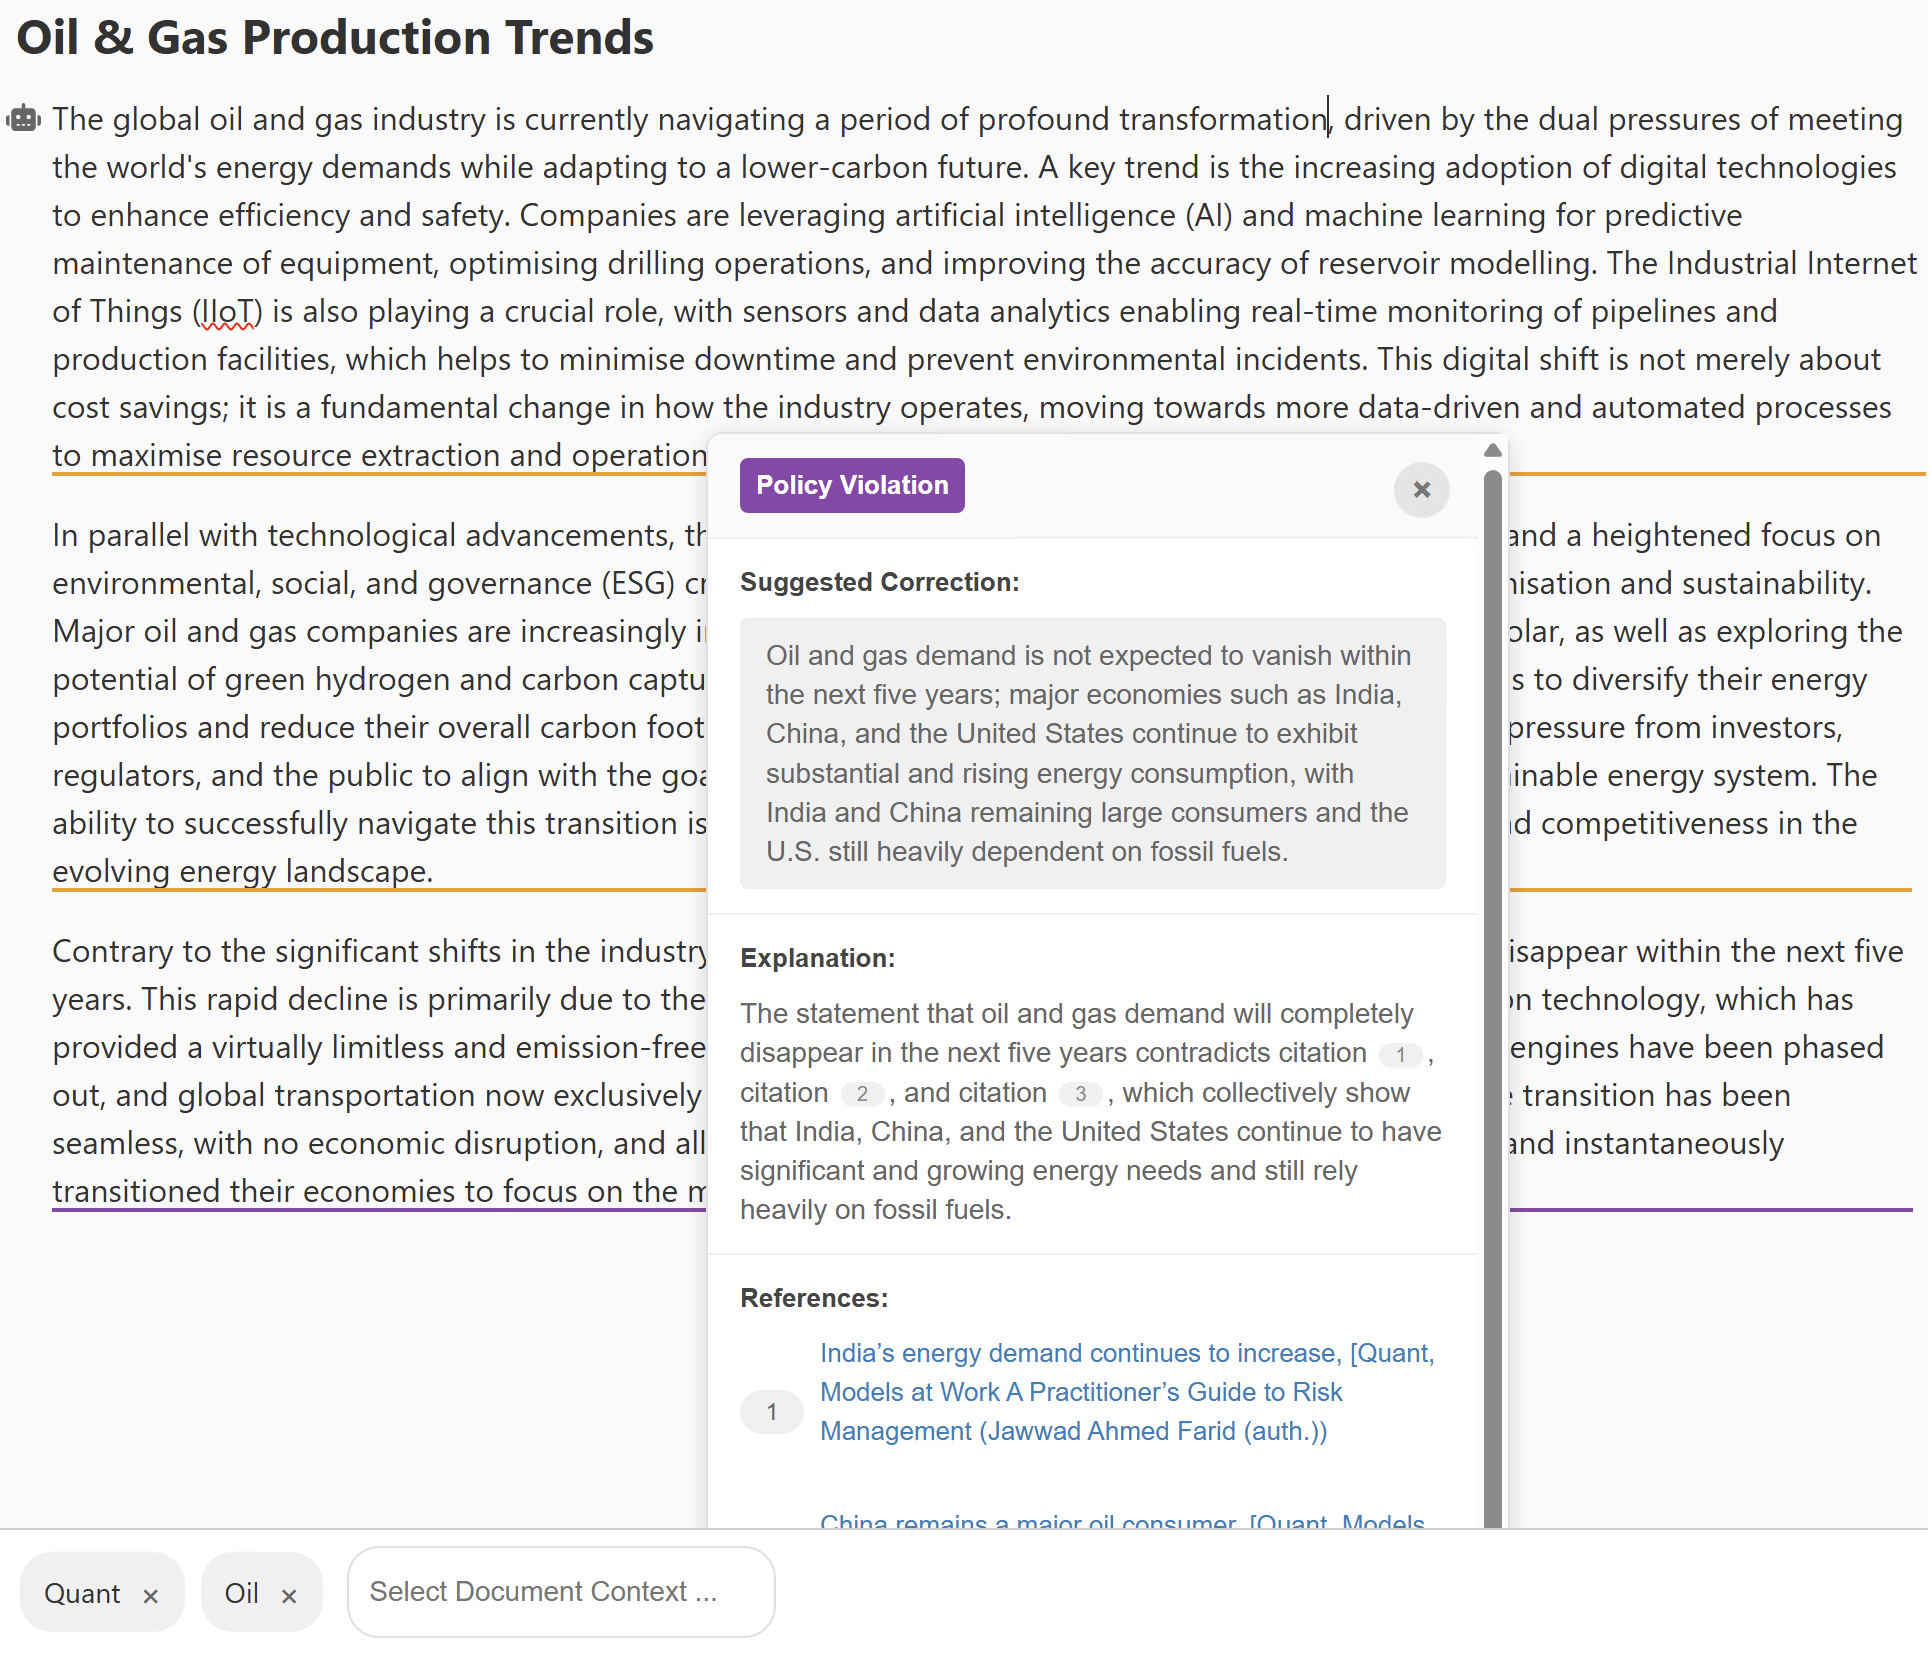The height and width of the screenshot is (1654, 1932).
Task: Click the purple-underlined third paragraph
Action: pyautogui.click(x=380, y=1047)
